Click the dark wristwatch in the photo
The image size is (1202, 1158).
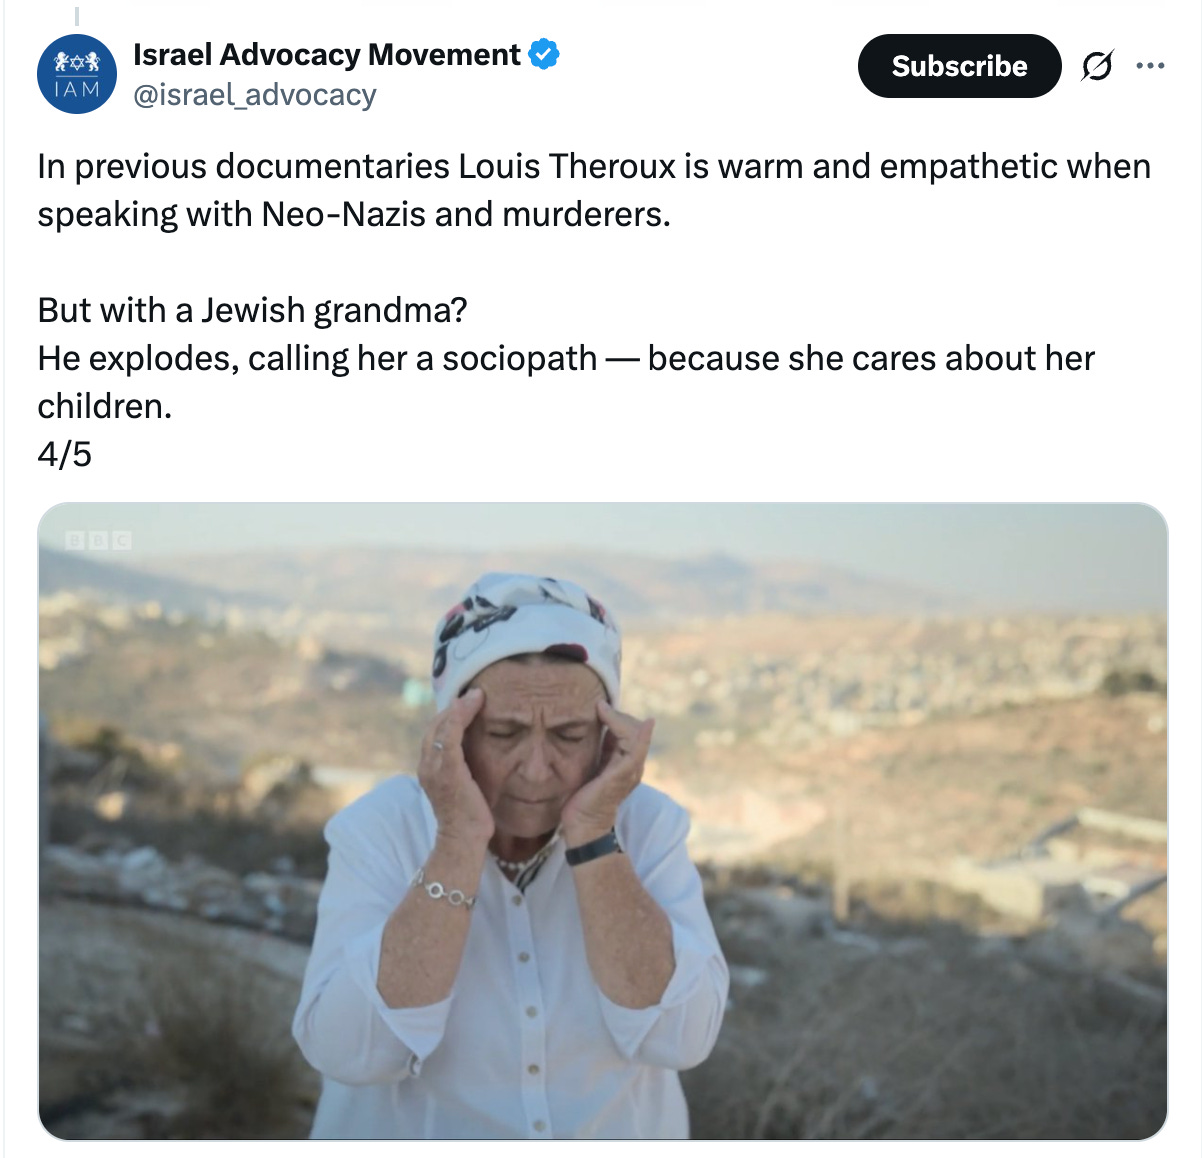click(593, 849)
